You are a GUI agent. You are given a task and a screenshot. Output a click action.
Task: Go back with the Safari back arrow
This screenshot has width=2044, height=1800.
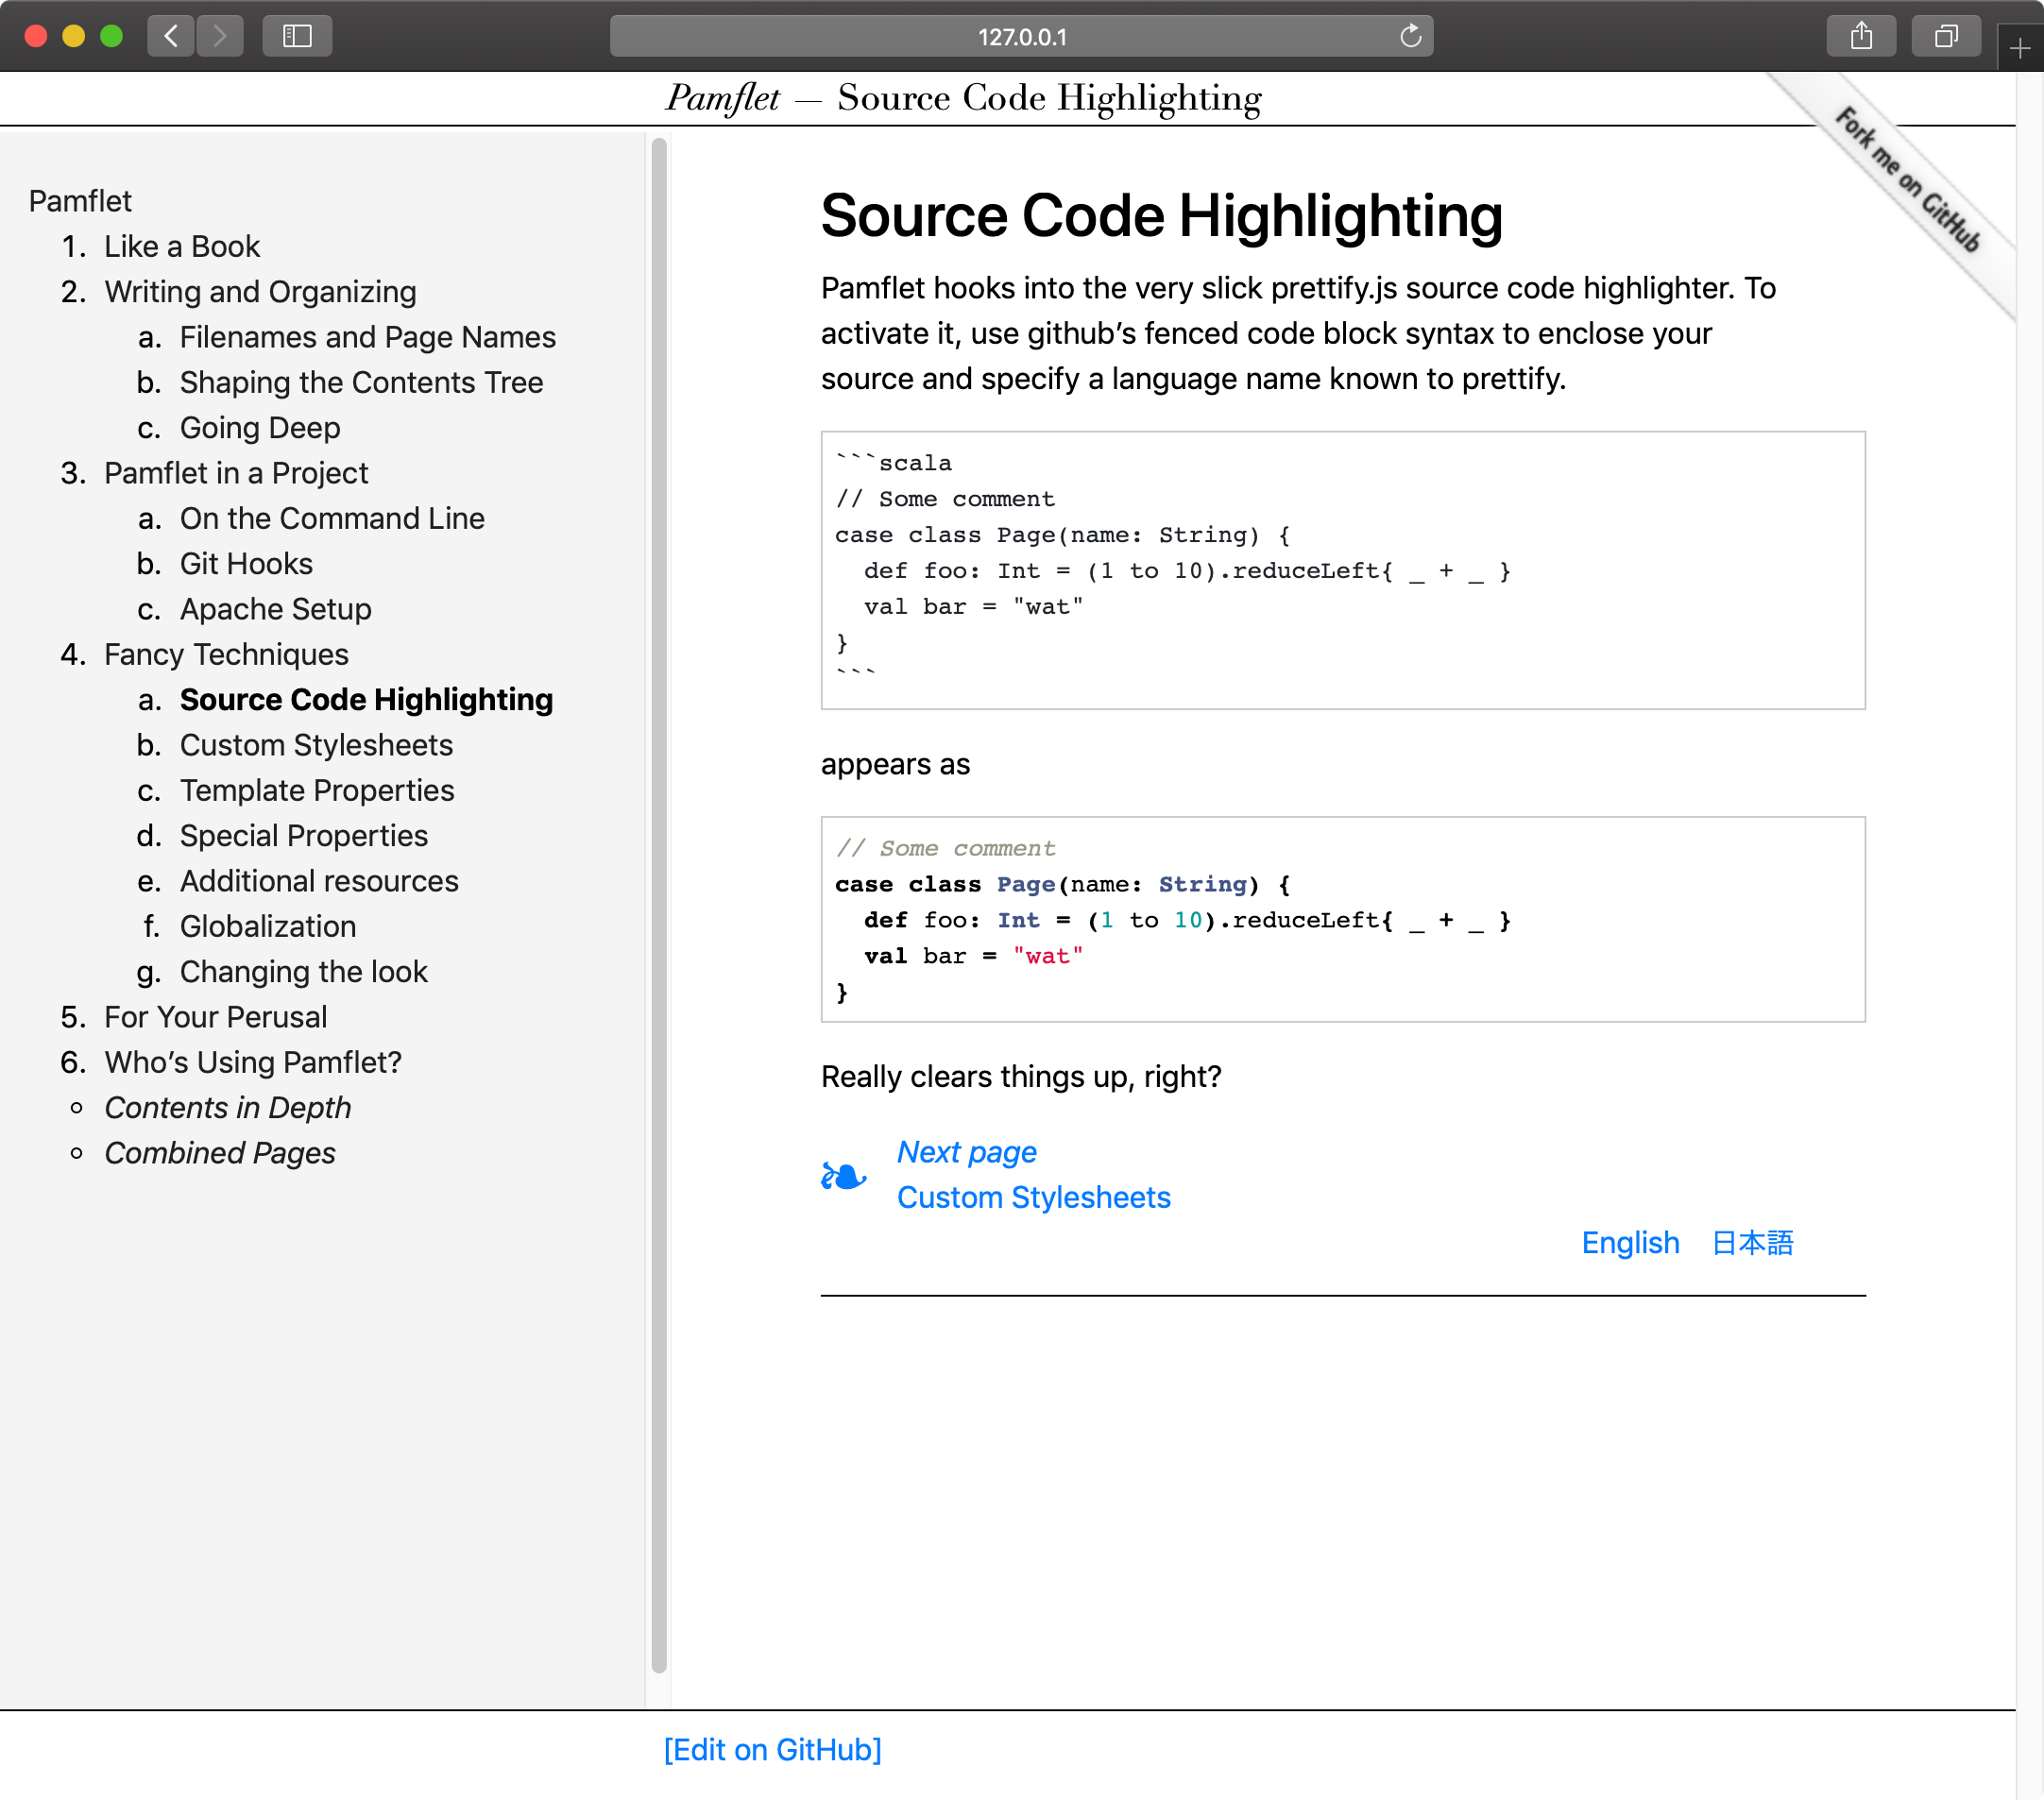click(x=171, y=37)
